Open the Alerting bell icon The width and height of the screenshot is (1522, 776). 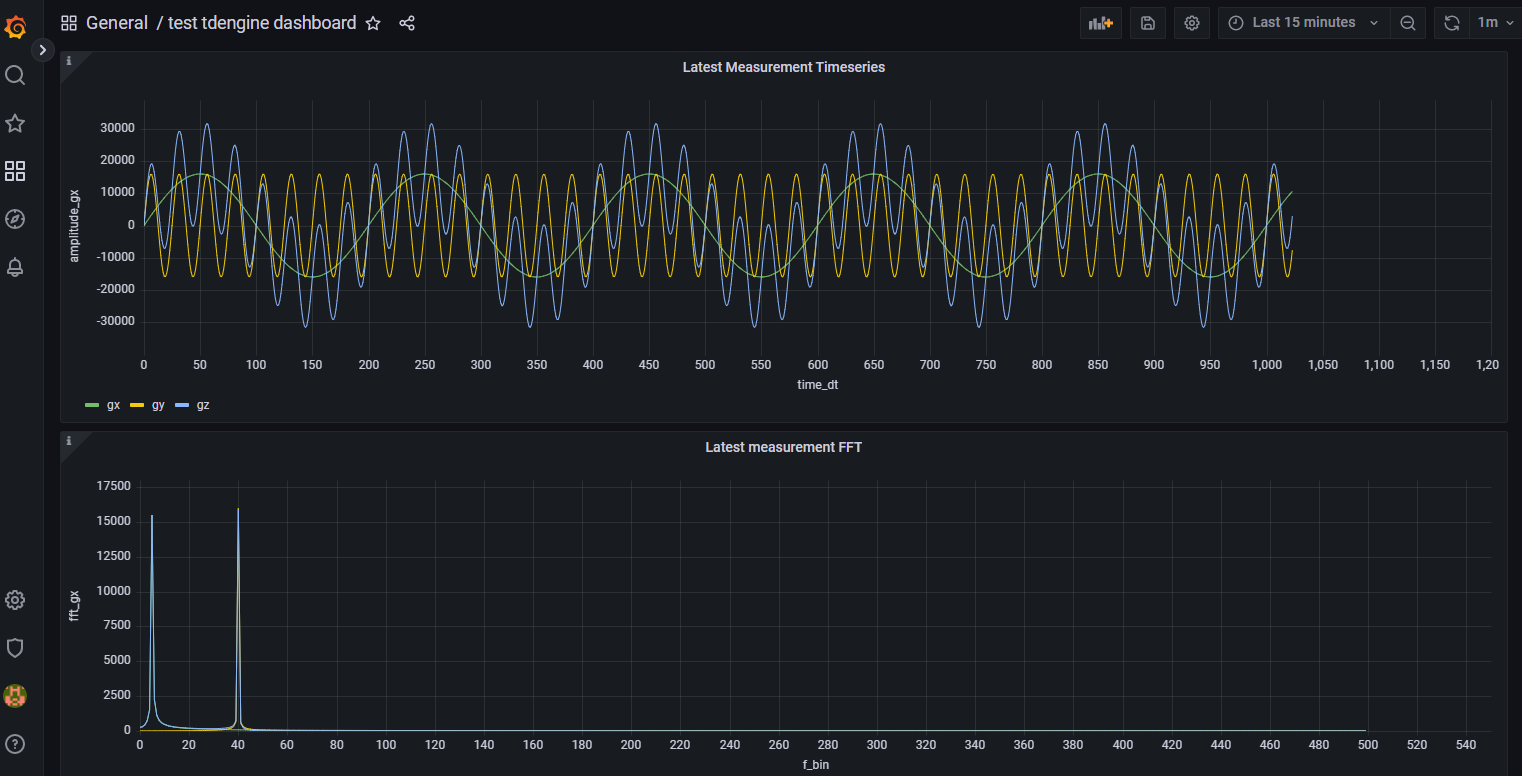coord(15,267)
